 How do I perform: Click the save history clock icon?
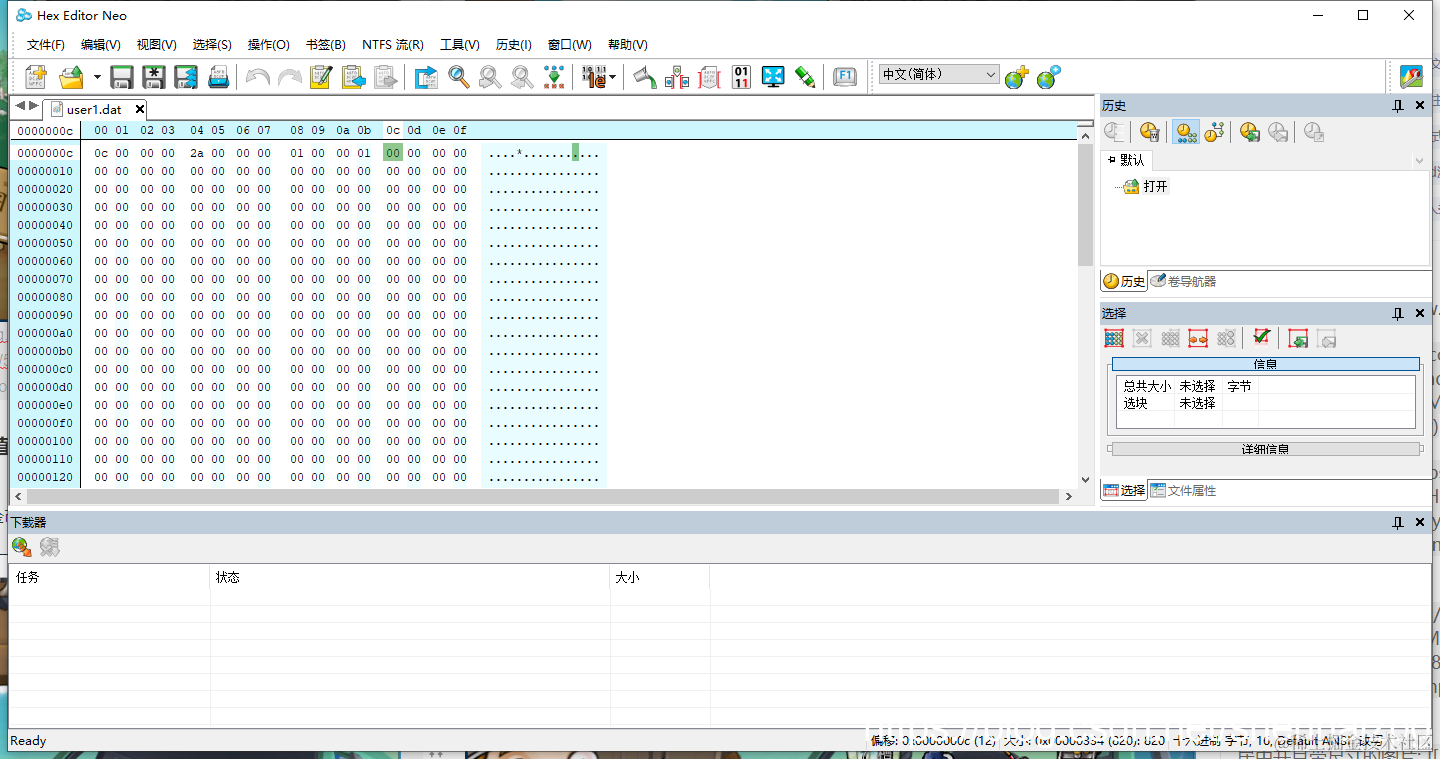(1249, 132)
